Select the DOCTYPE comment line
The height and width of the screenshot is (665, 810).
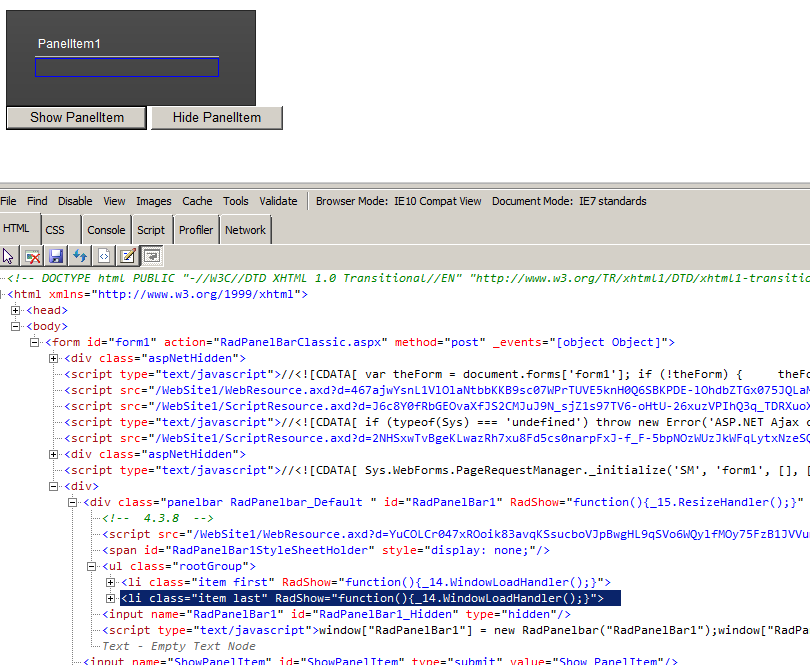409,279
